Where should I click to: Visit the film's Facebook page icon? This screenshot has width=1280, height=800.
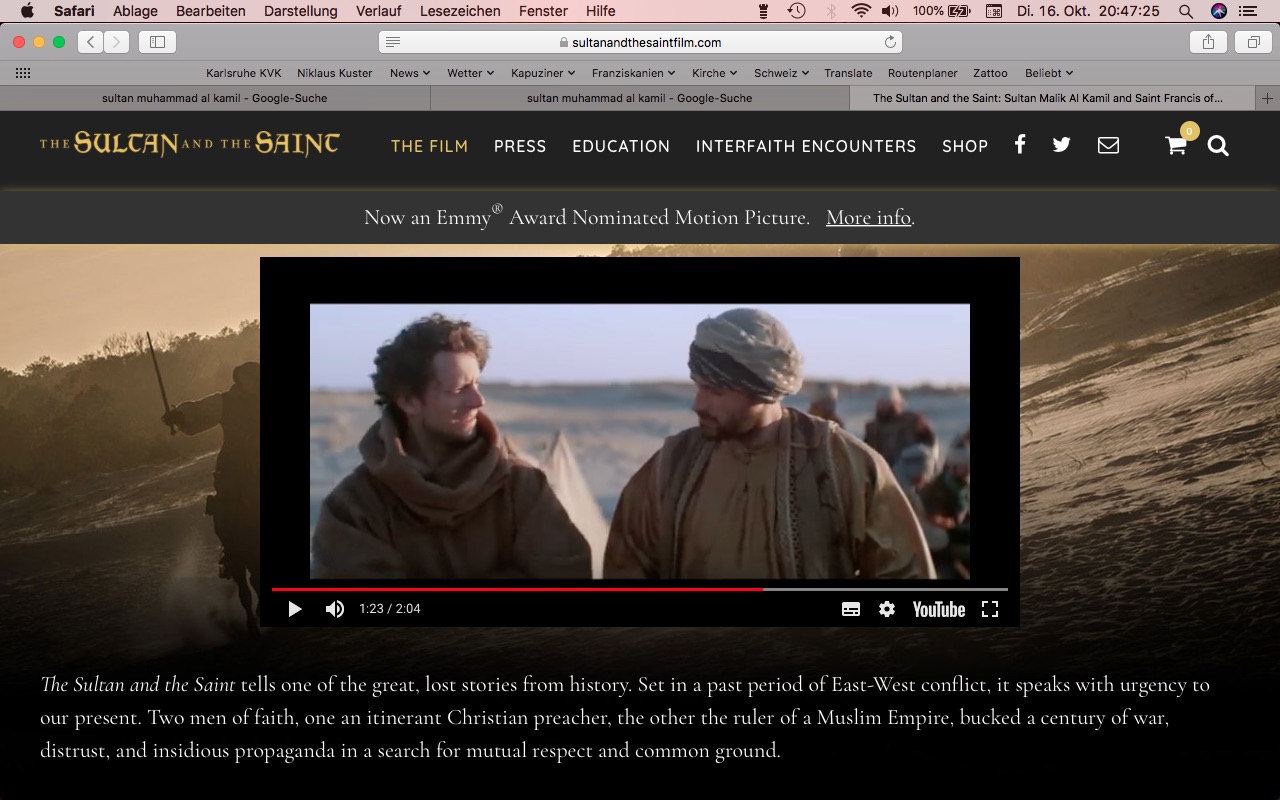[x=1020, y=145]
